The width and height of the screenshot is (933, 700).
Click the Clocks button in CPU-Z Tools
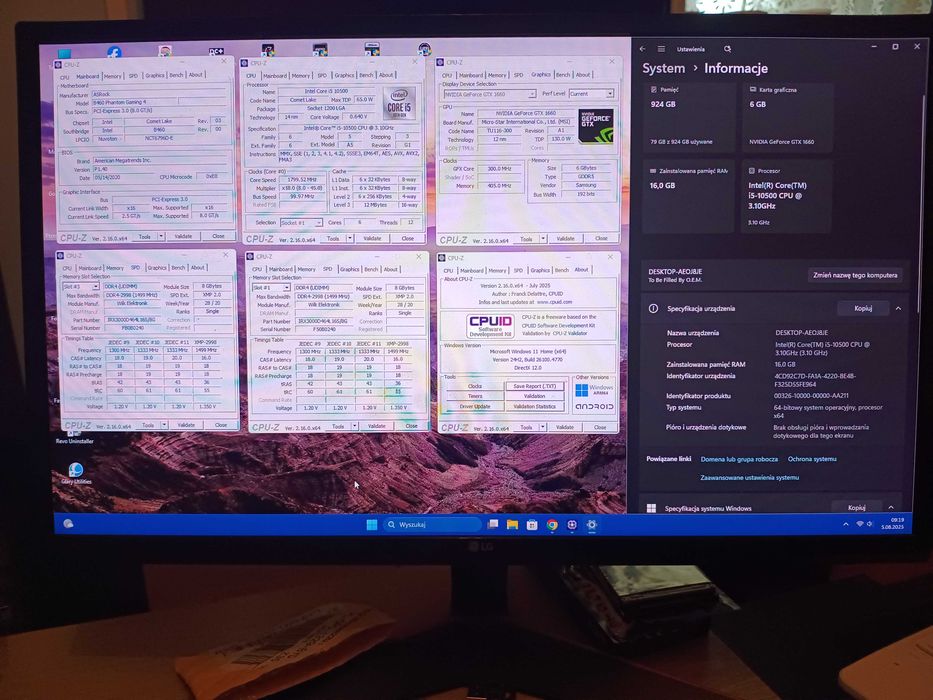(474, 386)
